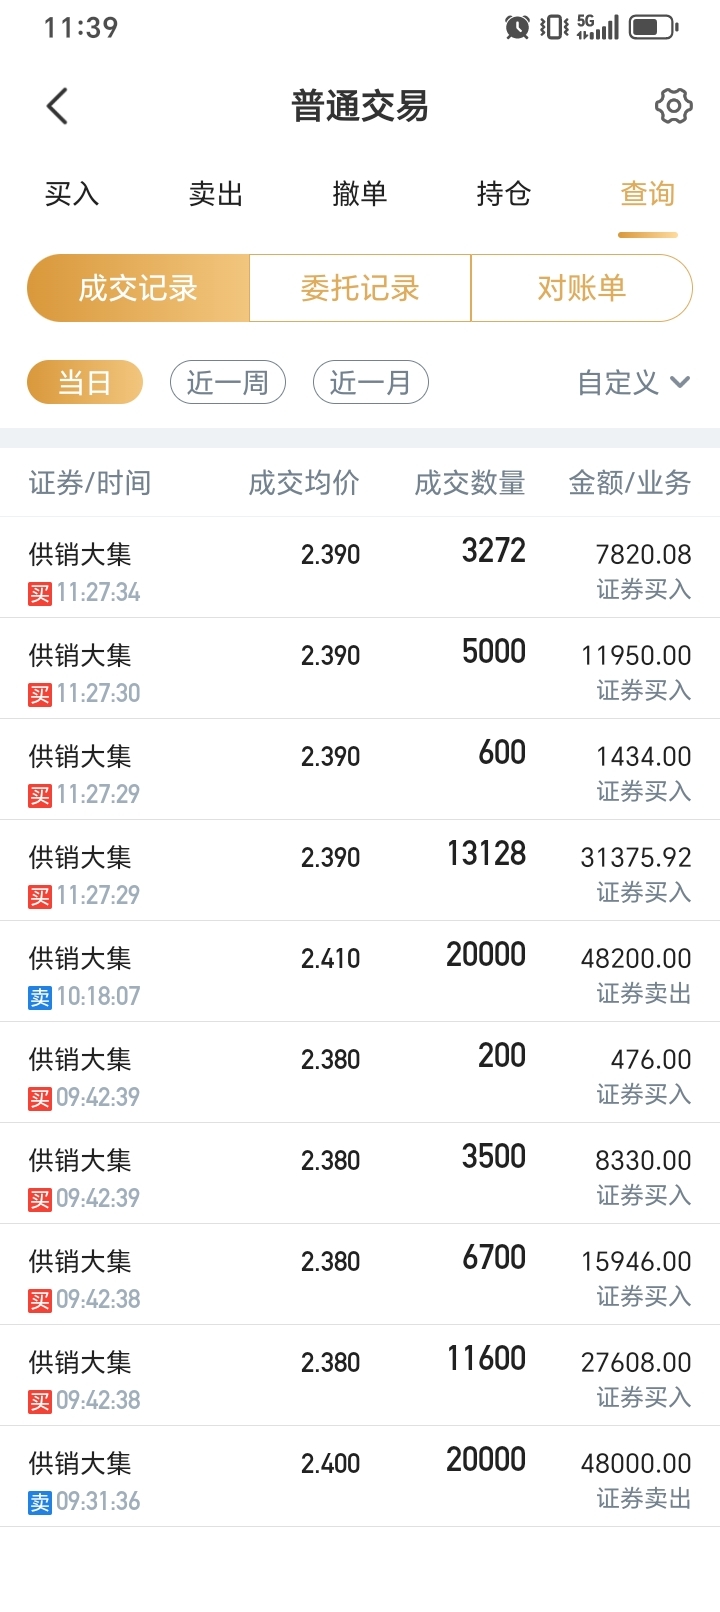Tap blue sell badge at 09:31:36
This screenshot has height=1612, width=720.
[40, 1503]
